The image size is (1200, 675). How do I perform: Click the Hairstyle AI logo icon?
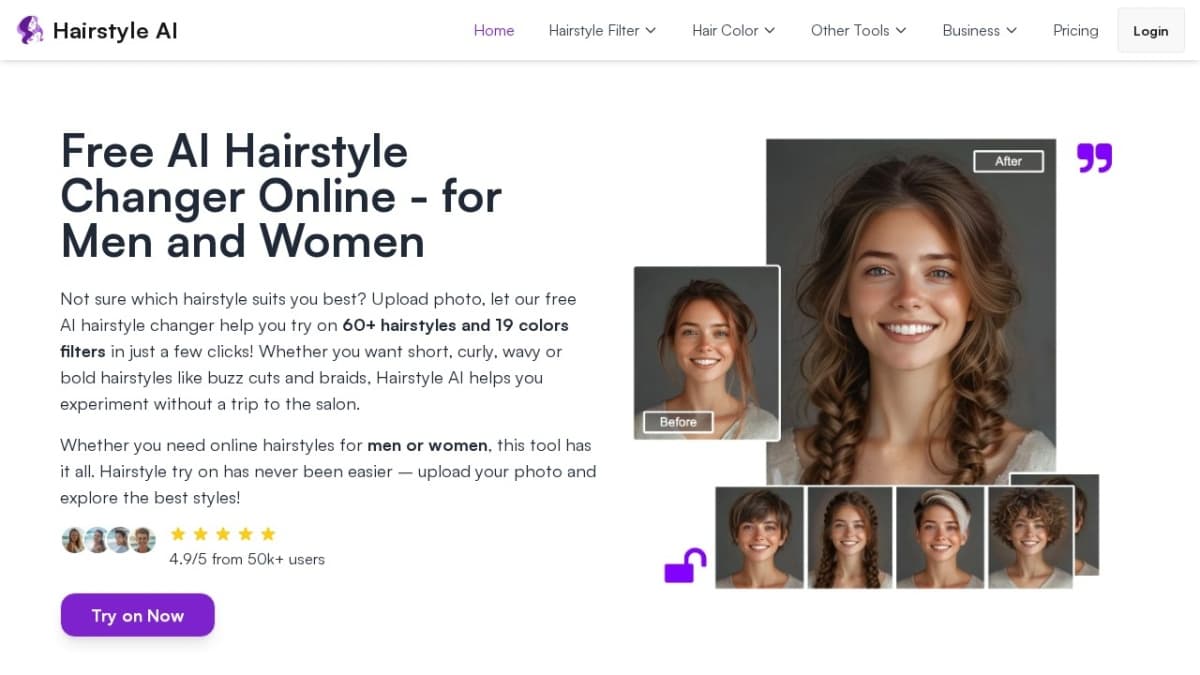pyautogui.click(x=30, y=30)
